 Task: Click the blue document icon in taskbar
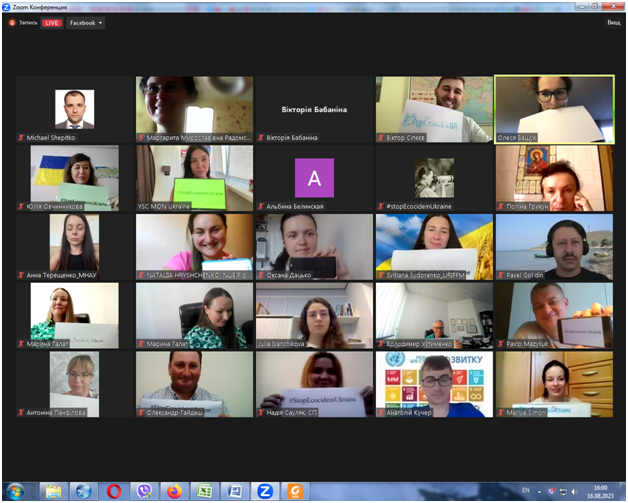click(234, 491)
